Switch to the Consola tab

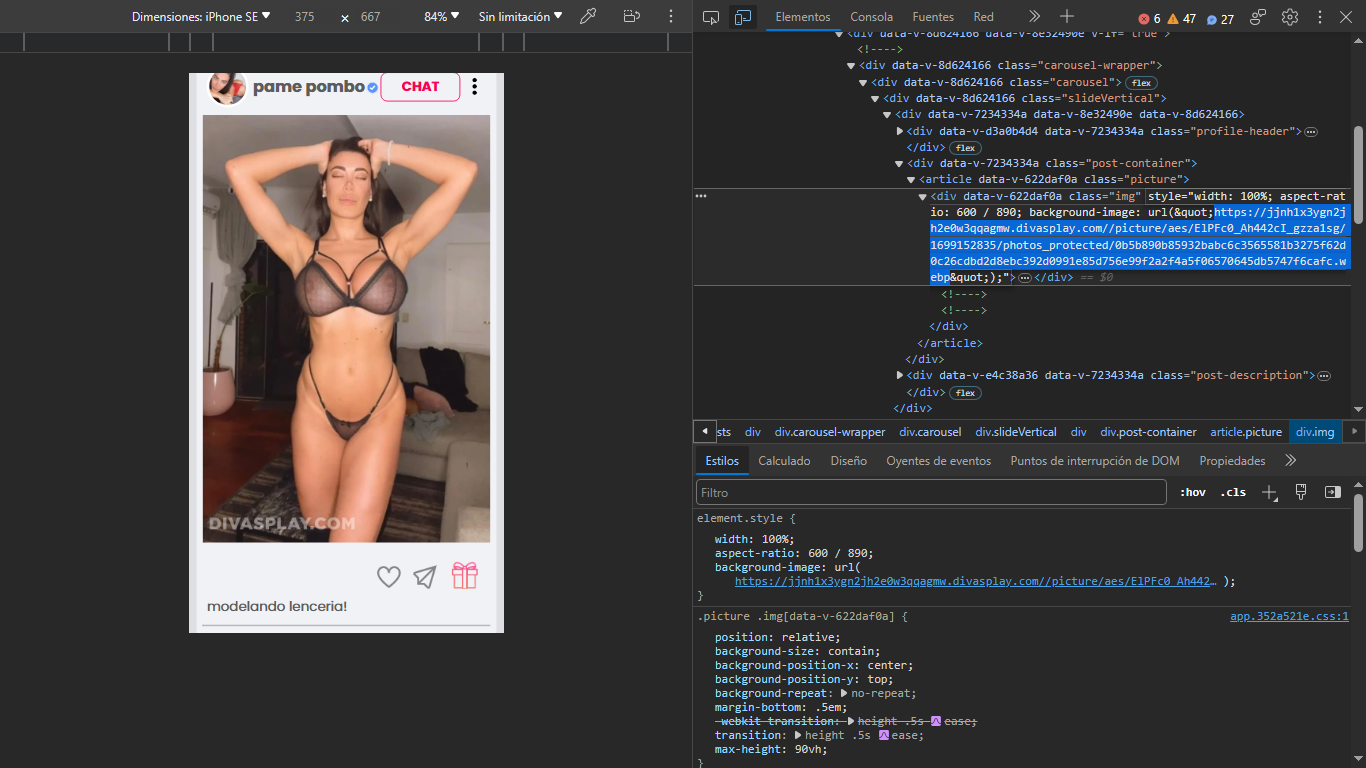pyautogui.click(x=871, y=17)
